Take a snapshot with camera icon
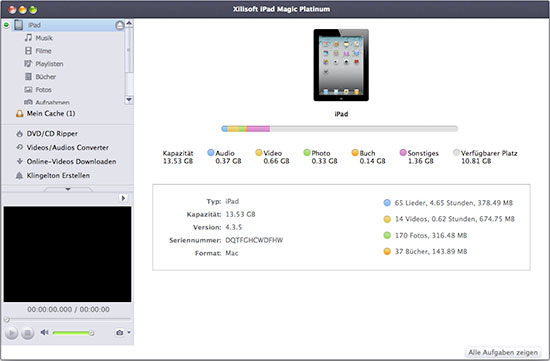 pyautogui.click(x=120, y=332)
